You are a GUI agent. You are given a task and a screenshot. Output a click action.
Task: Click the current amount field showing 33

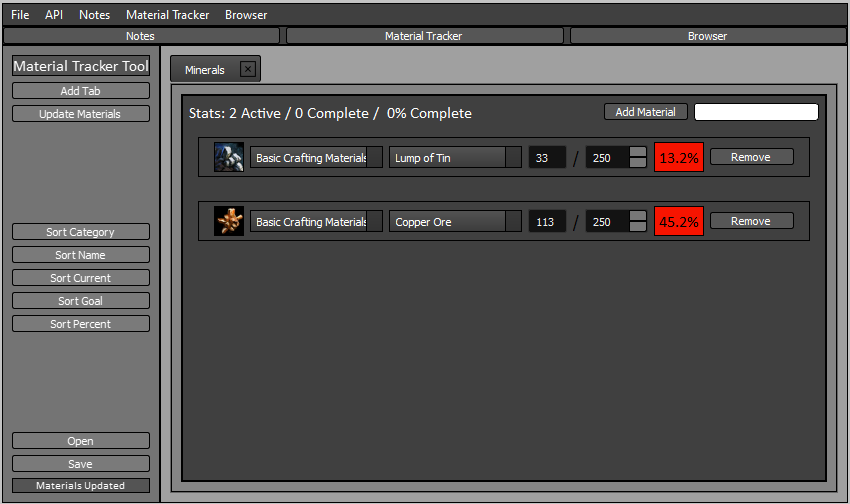pyautogui.click(x=547, y=157)
